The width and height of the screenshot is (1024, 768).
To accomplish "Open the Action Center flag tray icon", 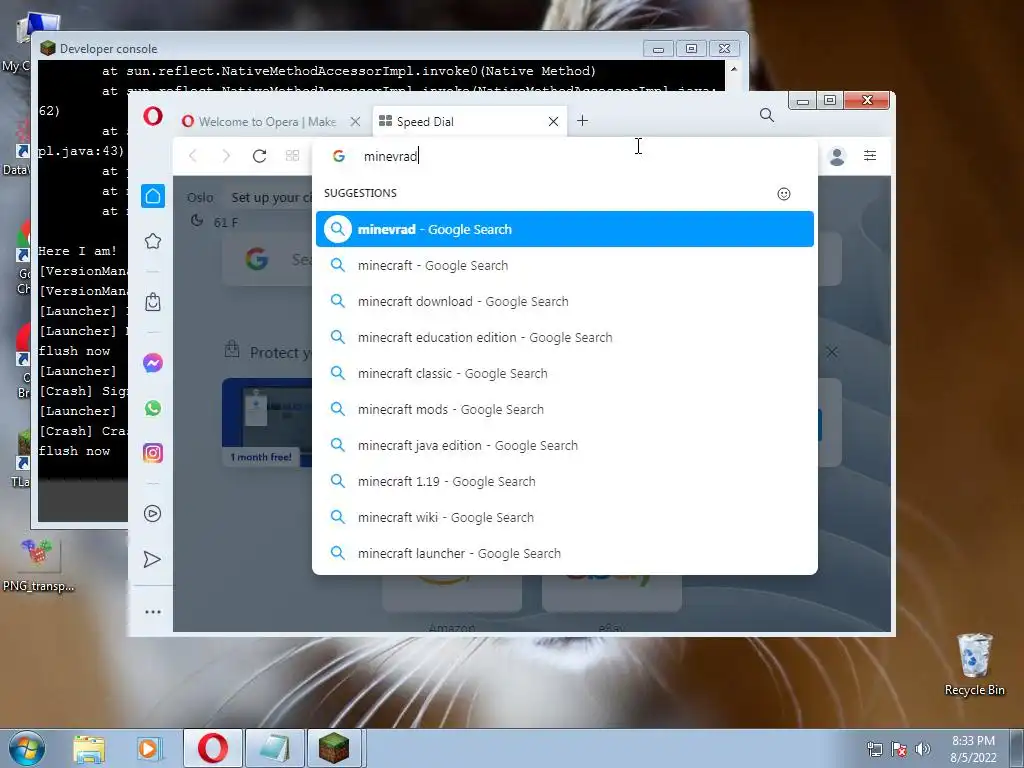I will click(x=899, y=749).
